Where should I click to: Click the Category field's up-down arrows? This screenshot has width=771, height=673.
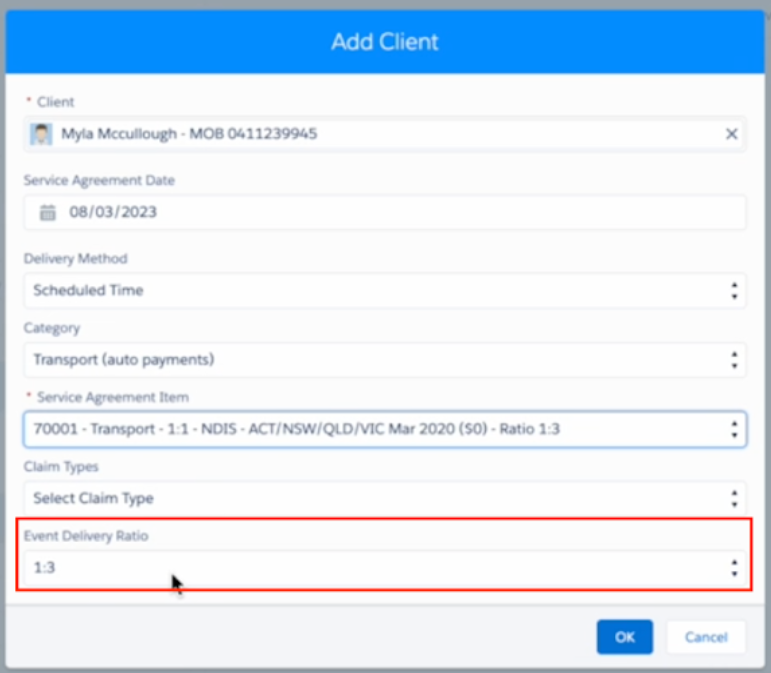click(734, 360)
